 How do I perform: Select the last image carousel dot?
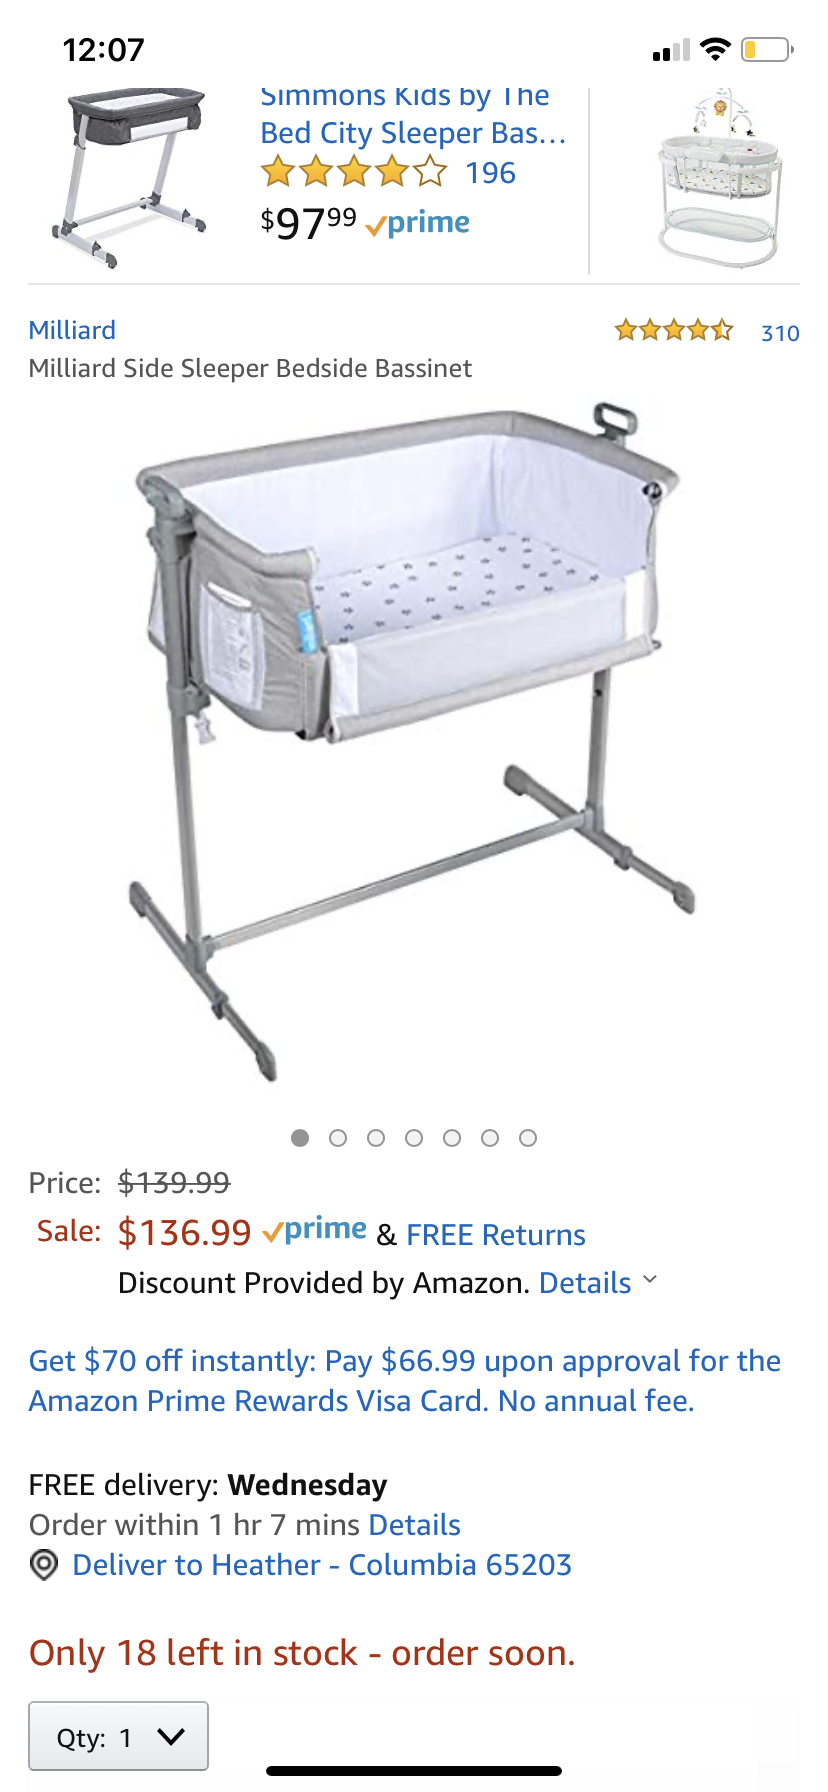[528, 1138]
